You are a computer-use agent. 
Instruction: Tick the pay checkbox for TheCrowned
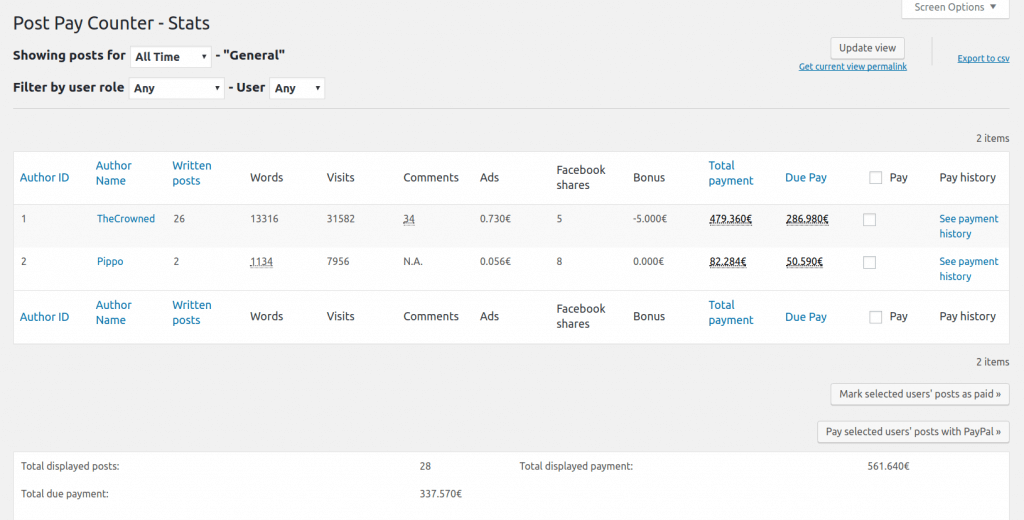[x=869, y=220]
